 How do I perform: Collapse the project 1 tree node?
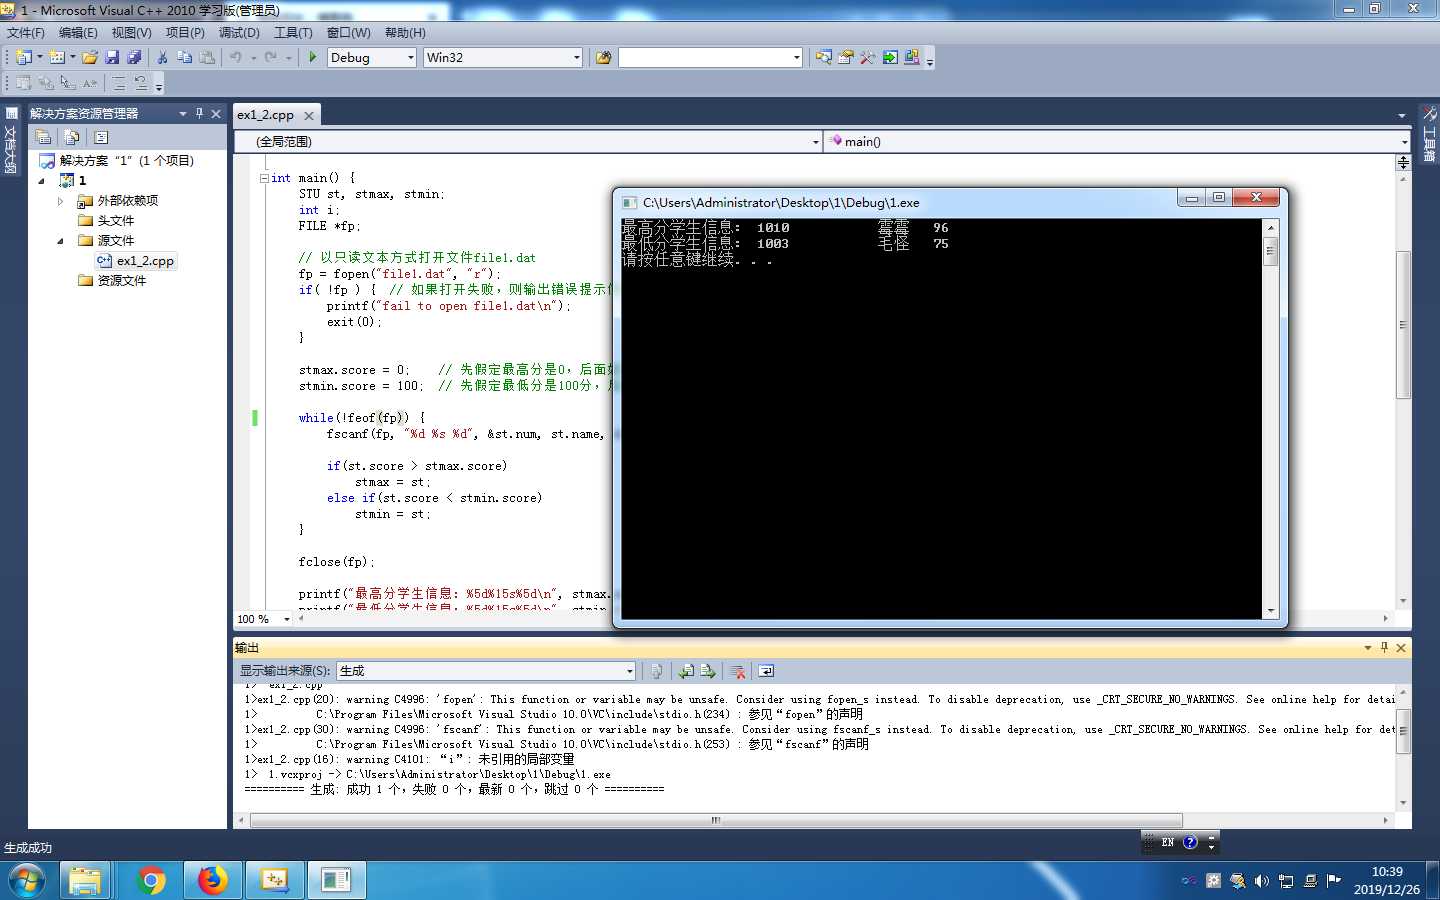(x=42, y=181)
